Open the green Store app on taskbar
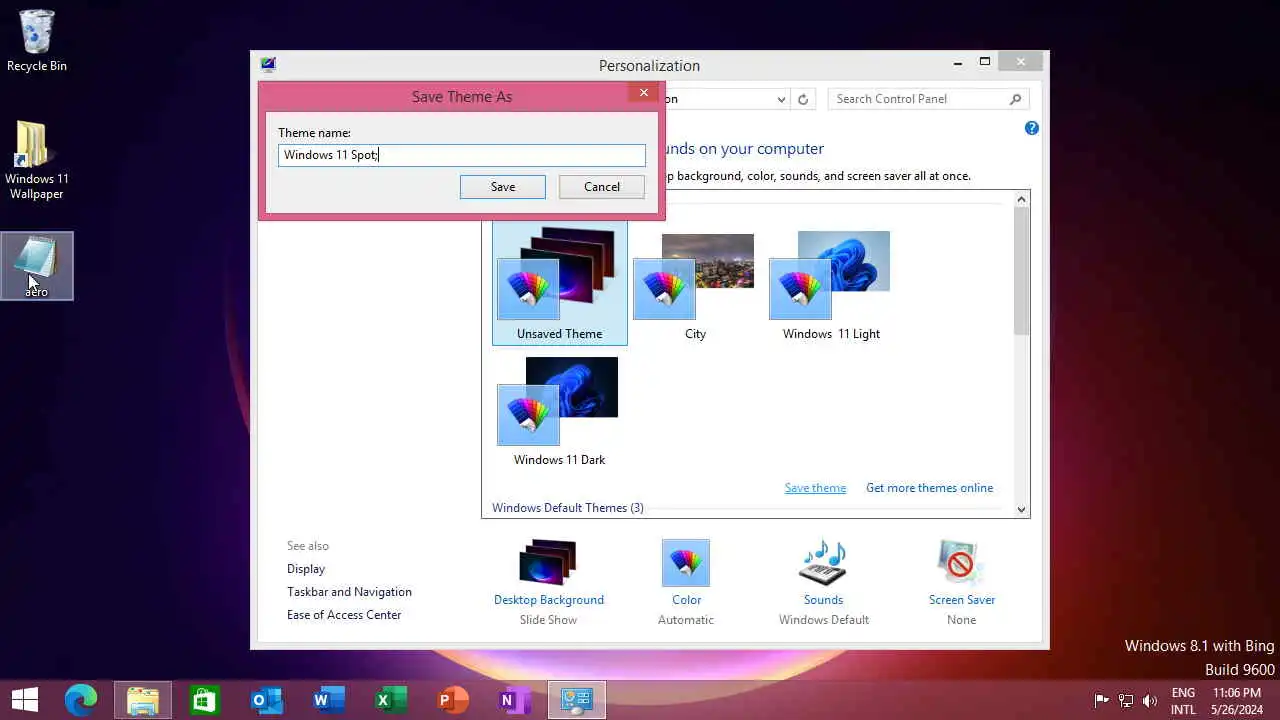The width and height of the screenshot is (1280, 720). [x=204, y=700]
